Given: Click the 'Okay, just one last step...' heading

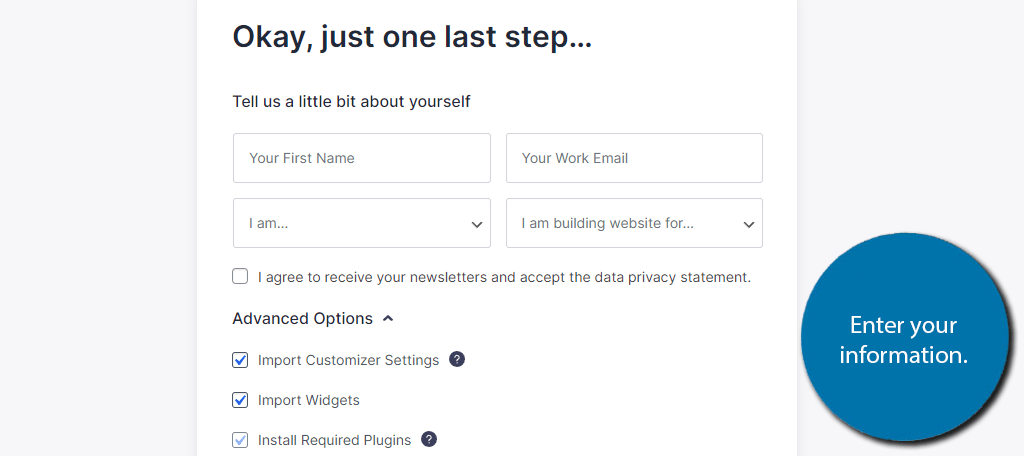Looking at the screenshot, I should coord(412,38).
